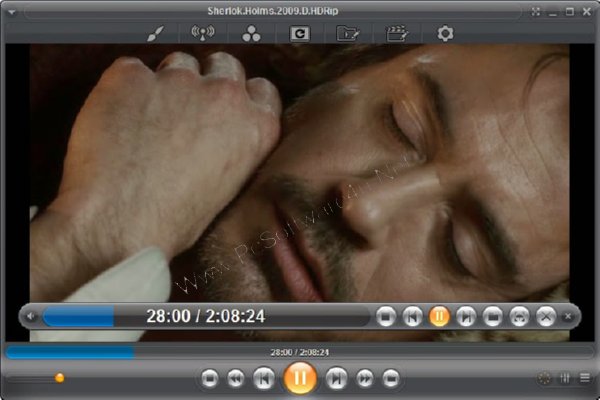Mute audio using overlay speaker icon

click(31, 316)
